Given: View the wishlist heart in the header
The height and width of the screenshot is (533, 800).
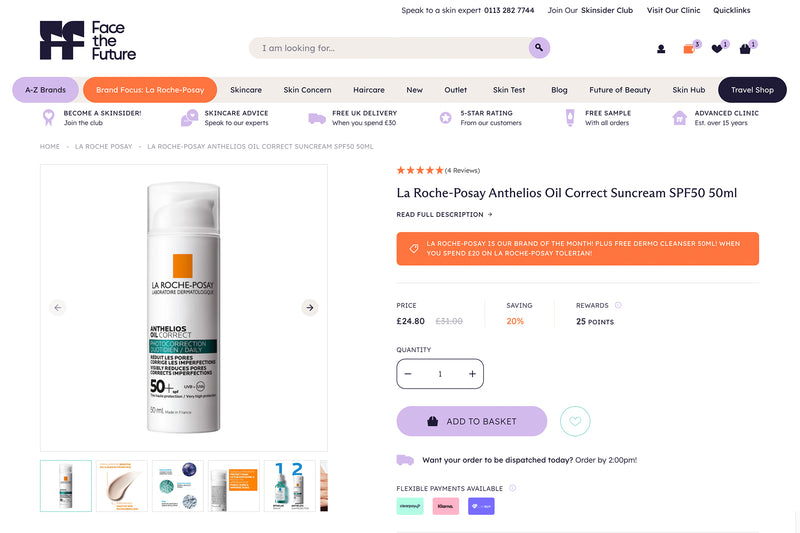Looking at the screenshot, I should 717,48.
